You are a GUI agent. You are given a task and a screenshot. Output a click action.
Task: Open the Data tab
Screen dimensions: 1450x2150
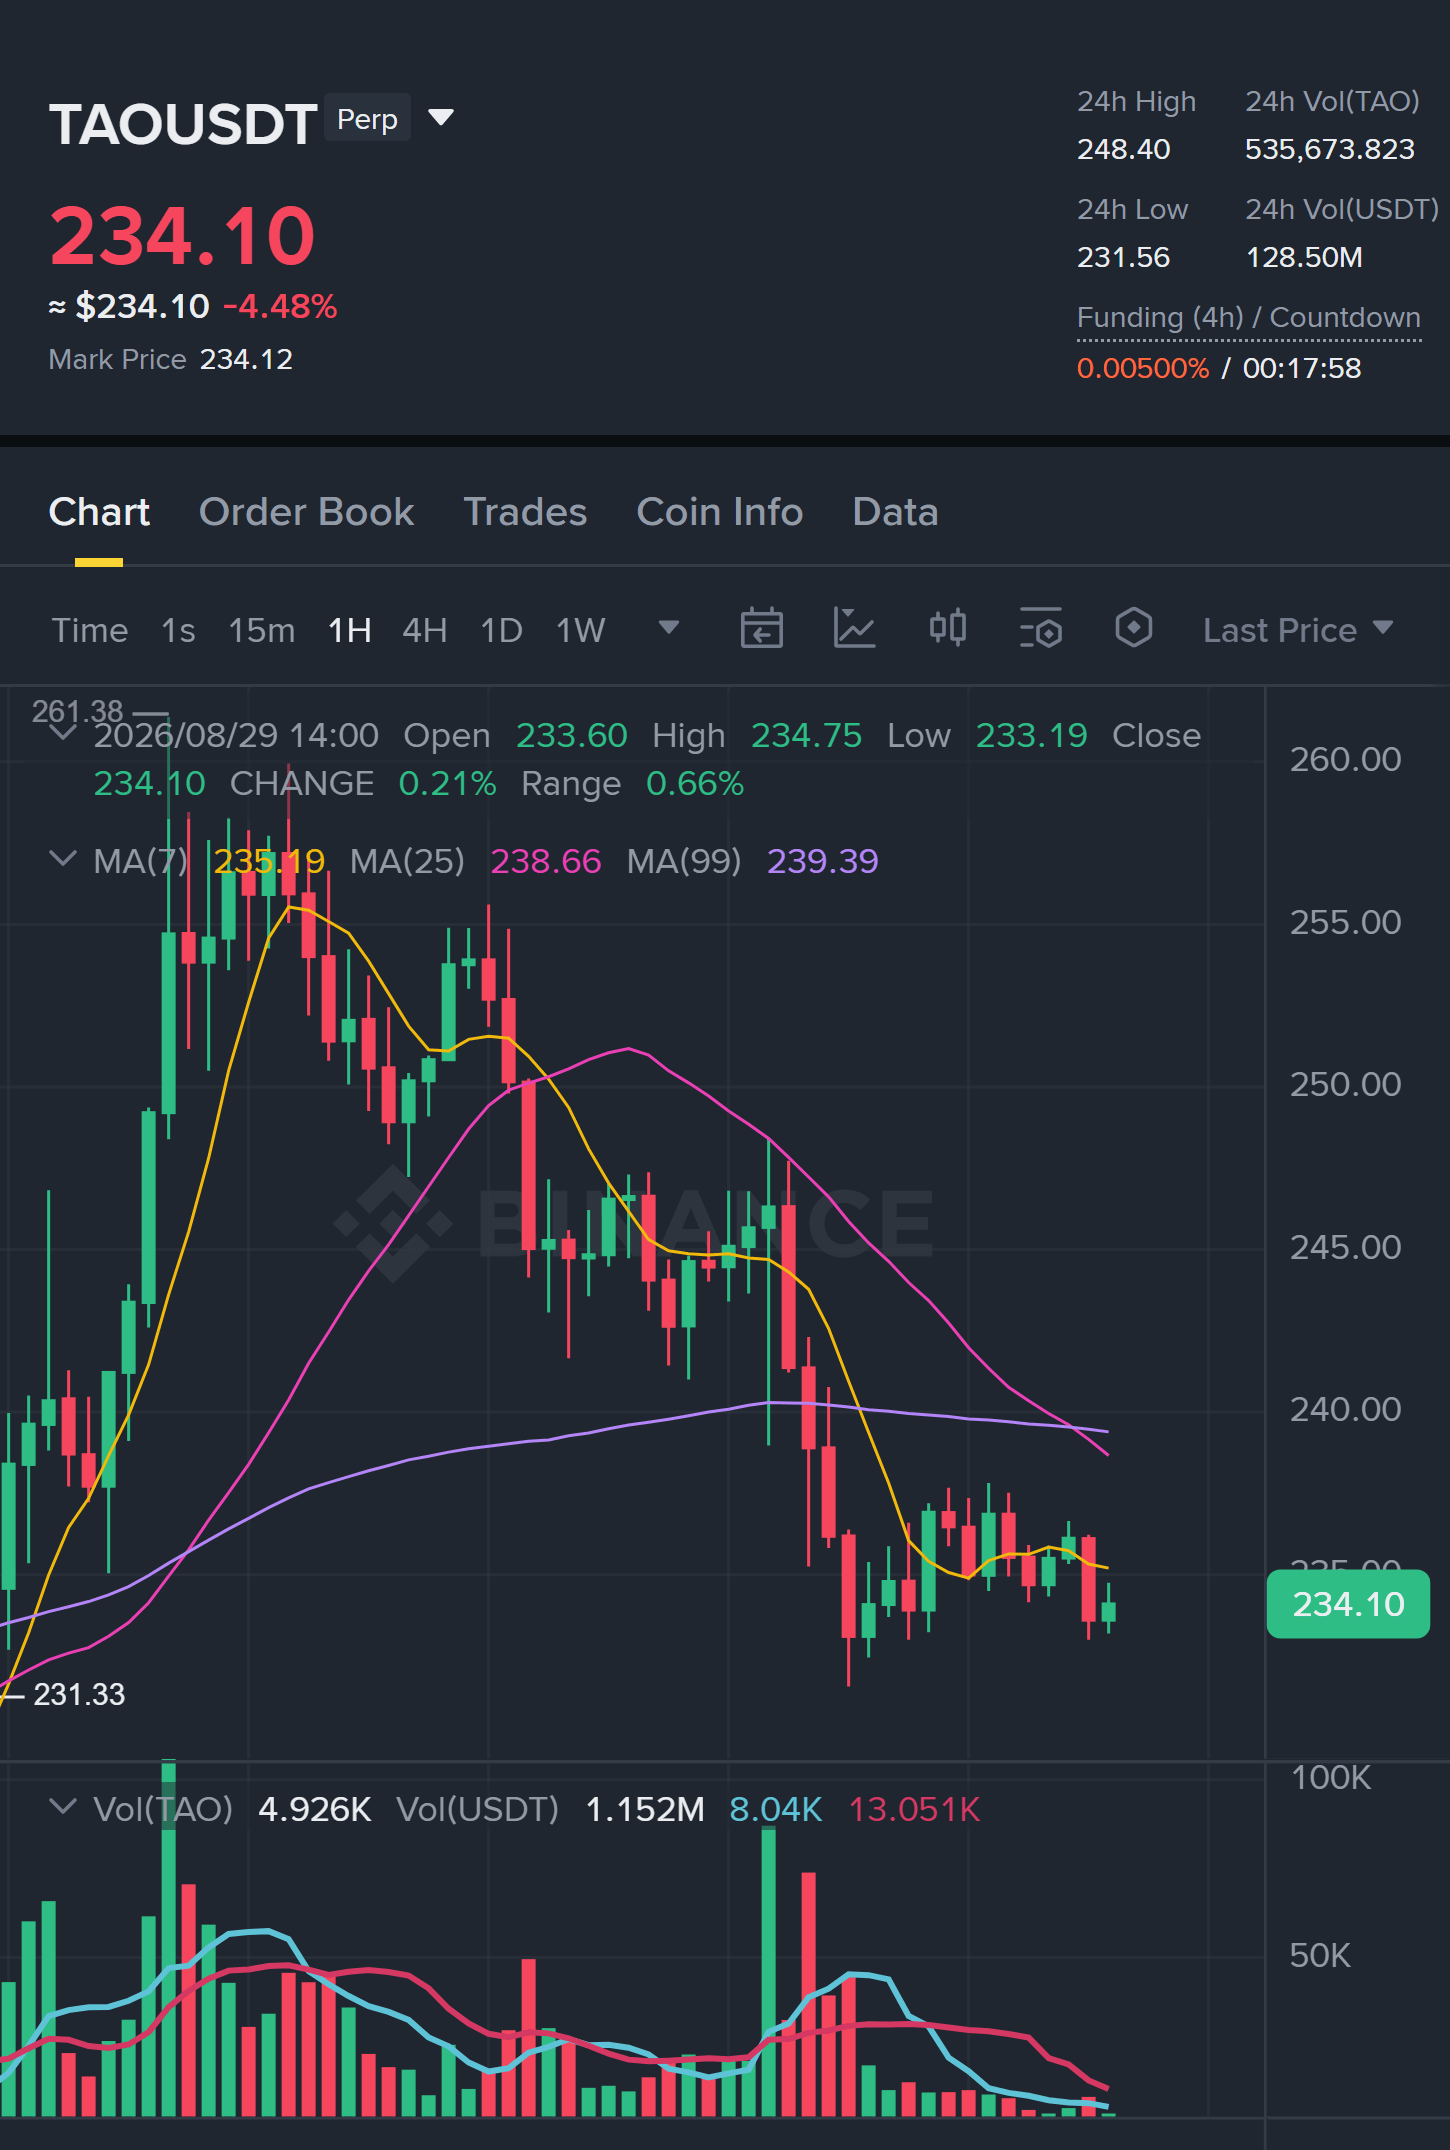coord(895,512)
